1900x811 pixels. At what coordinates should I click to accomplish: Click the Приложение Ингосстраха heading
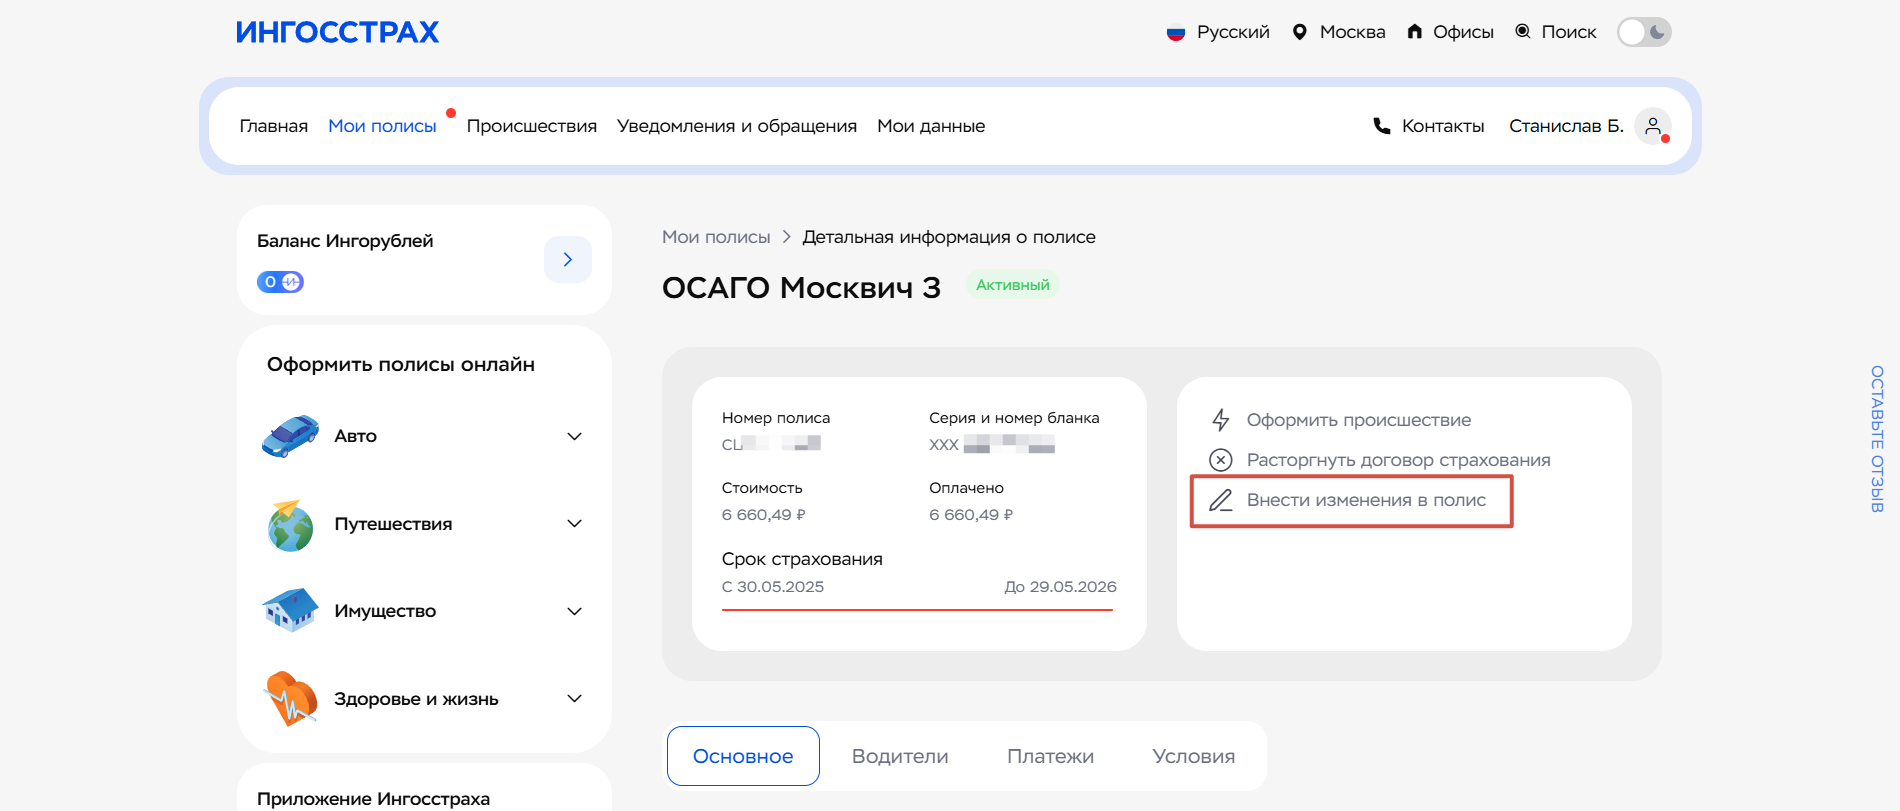(373, 799)
